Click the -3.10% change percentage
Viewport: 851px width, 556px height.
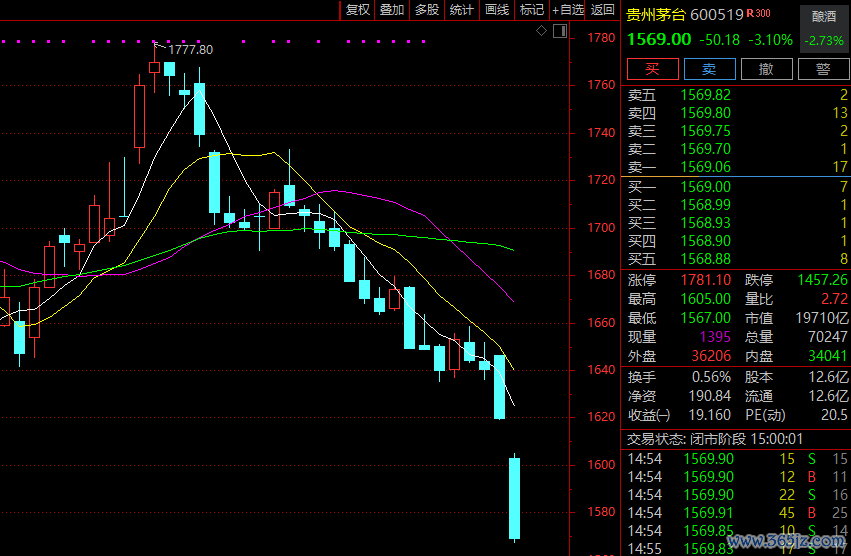click(x=770, y=40)
